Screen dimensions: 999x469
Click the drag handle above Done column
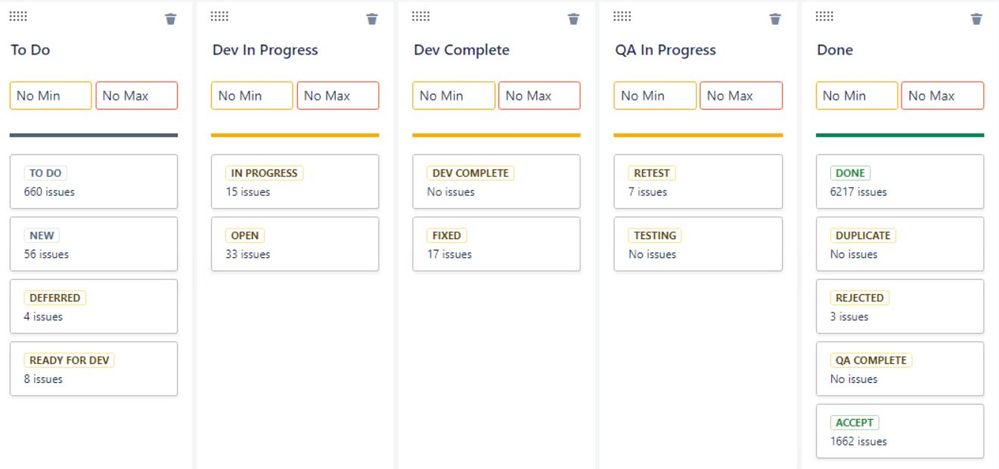825,16
